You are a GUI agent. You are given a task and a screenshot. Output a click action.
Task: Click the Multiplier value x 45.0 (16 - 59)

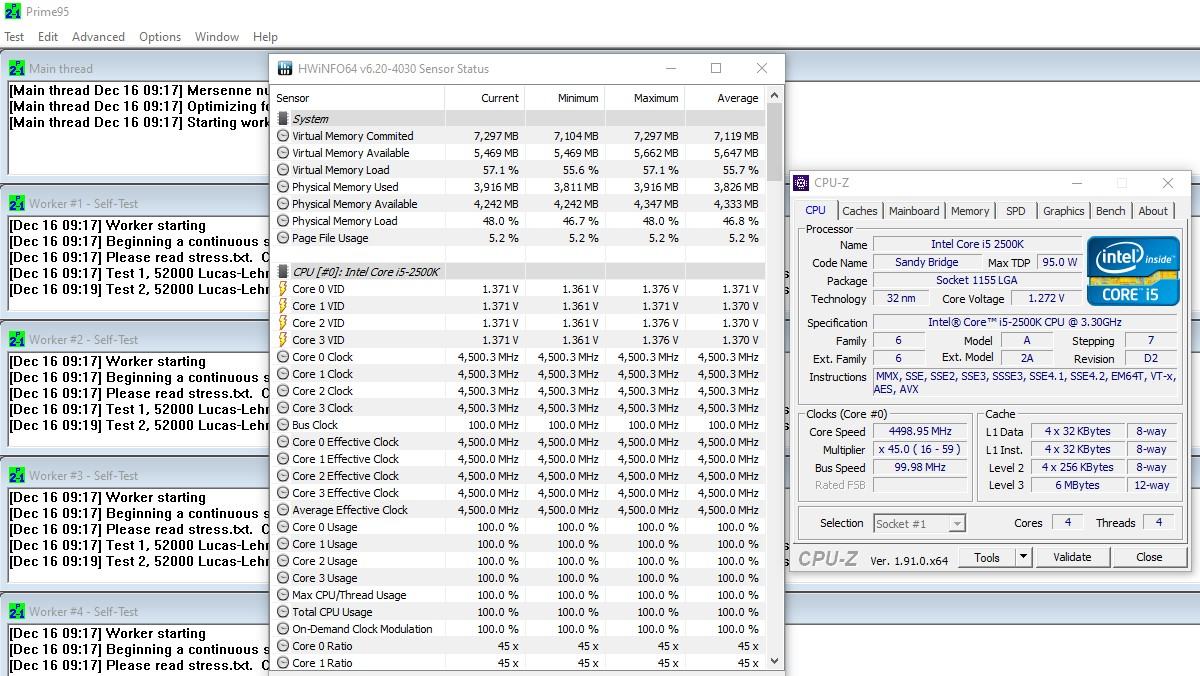920,450
